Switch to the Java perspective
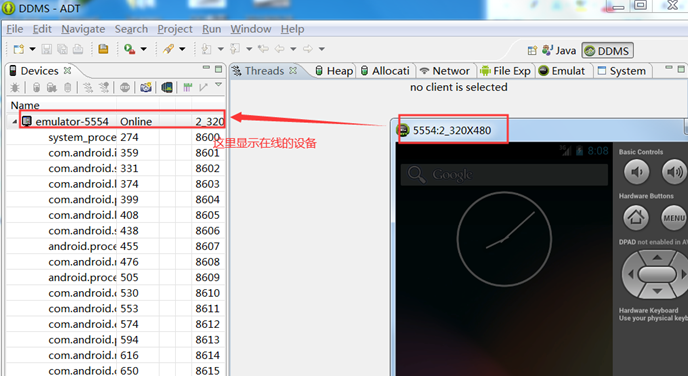This screenshot has height=376, width=688. click(x=559, y=51)
